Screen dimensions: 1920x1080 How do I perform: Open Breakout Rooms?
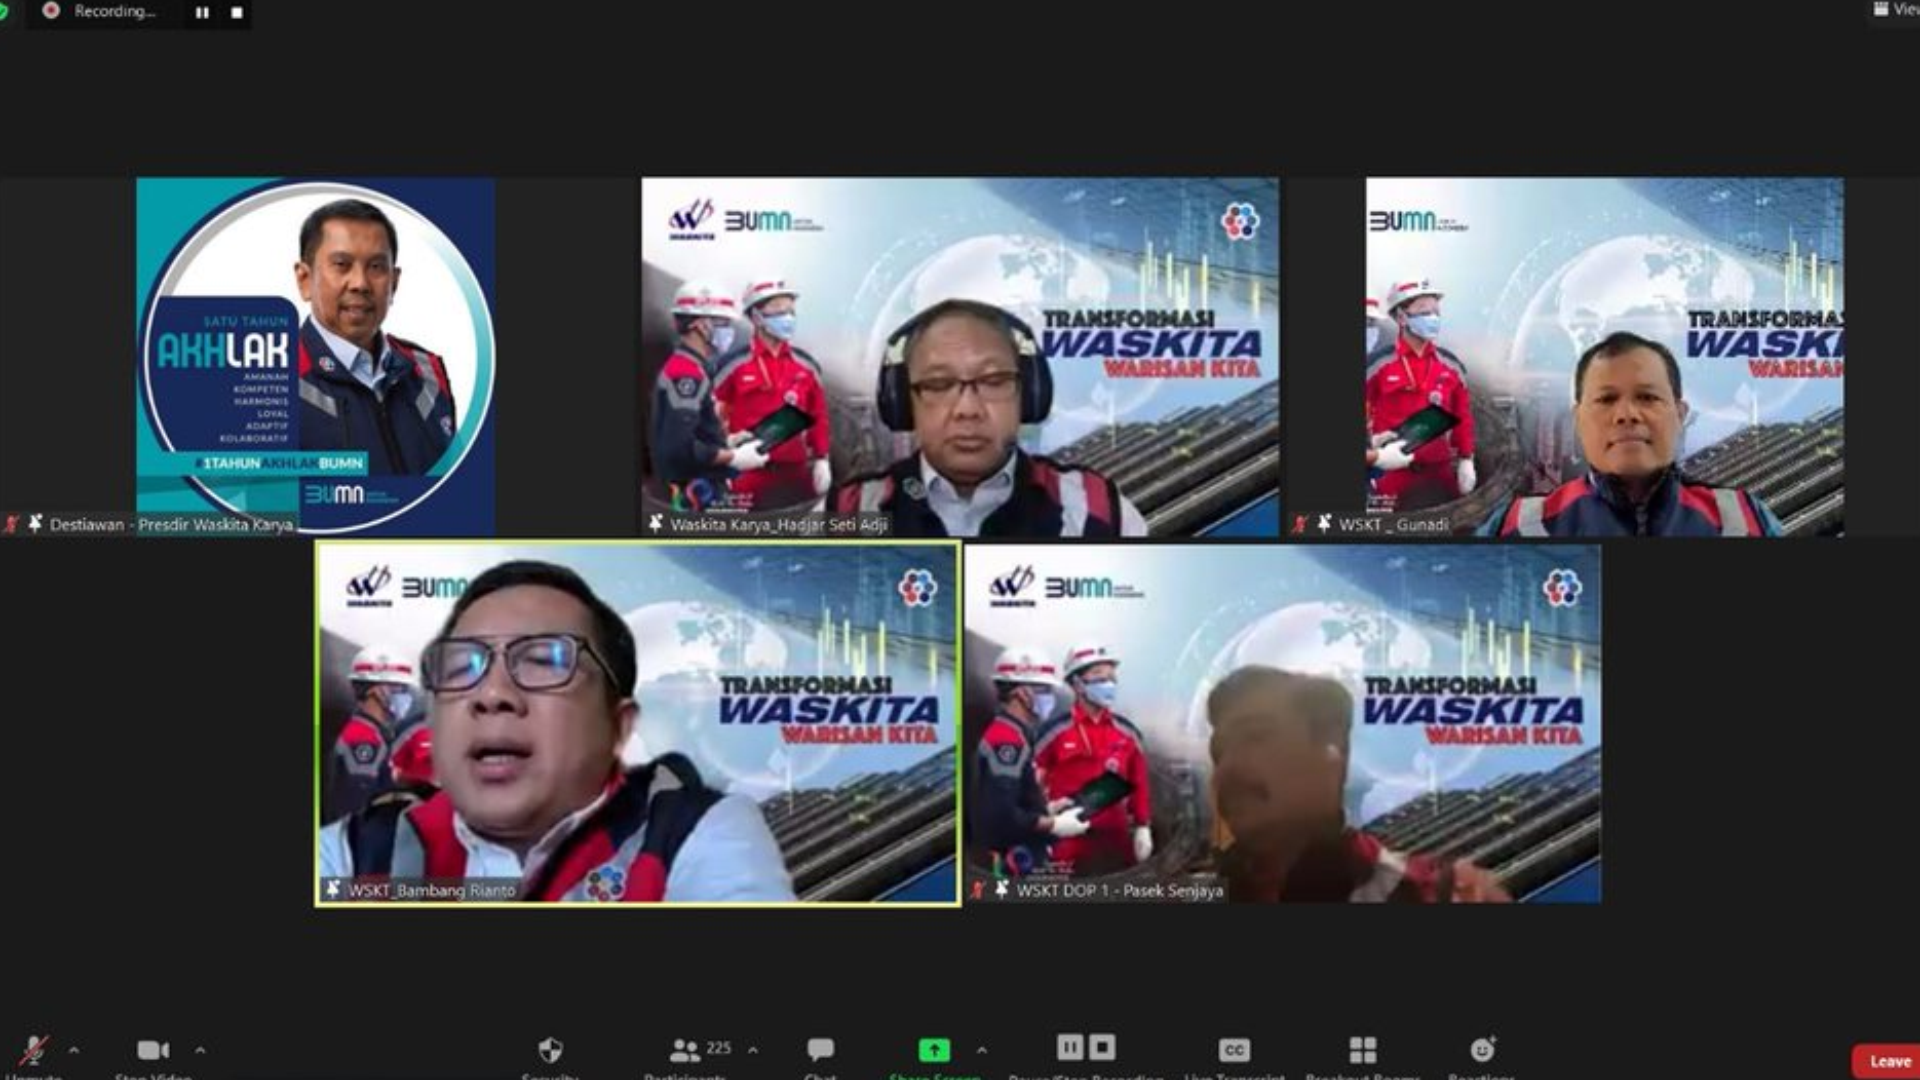tap(1363, 1050)
